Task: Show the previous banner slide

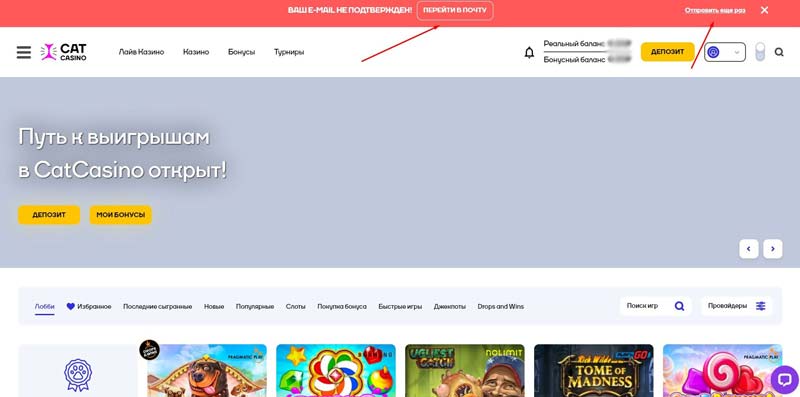Action: (x=748, y=249)
